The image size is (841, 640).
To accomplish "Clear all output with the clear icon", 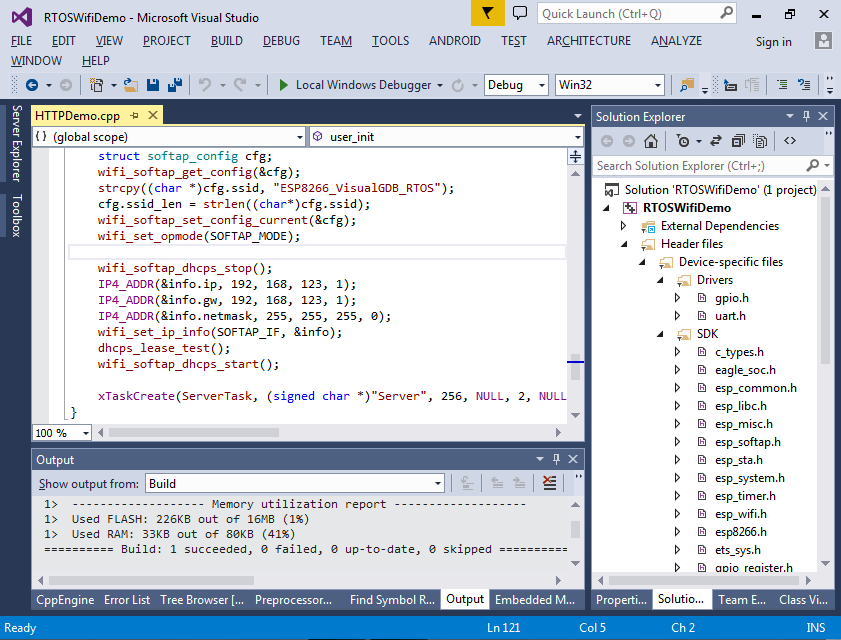I will tap(549, 483).
